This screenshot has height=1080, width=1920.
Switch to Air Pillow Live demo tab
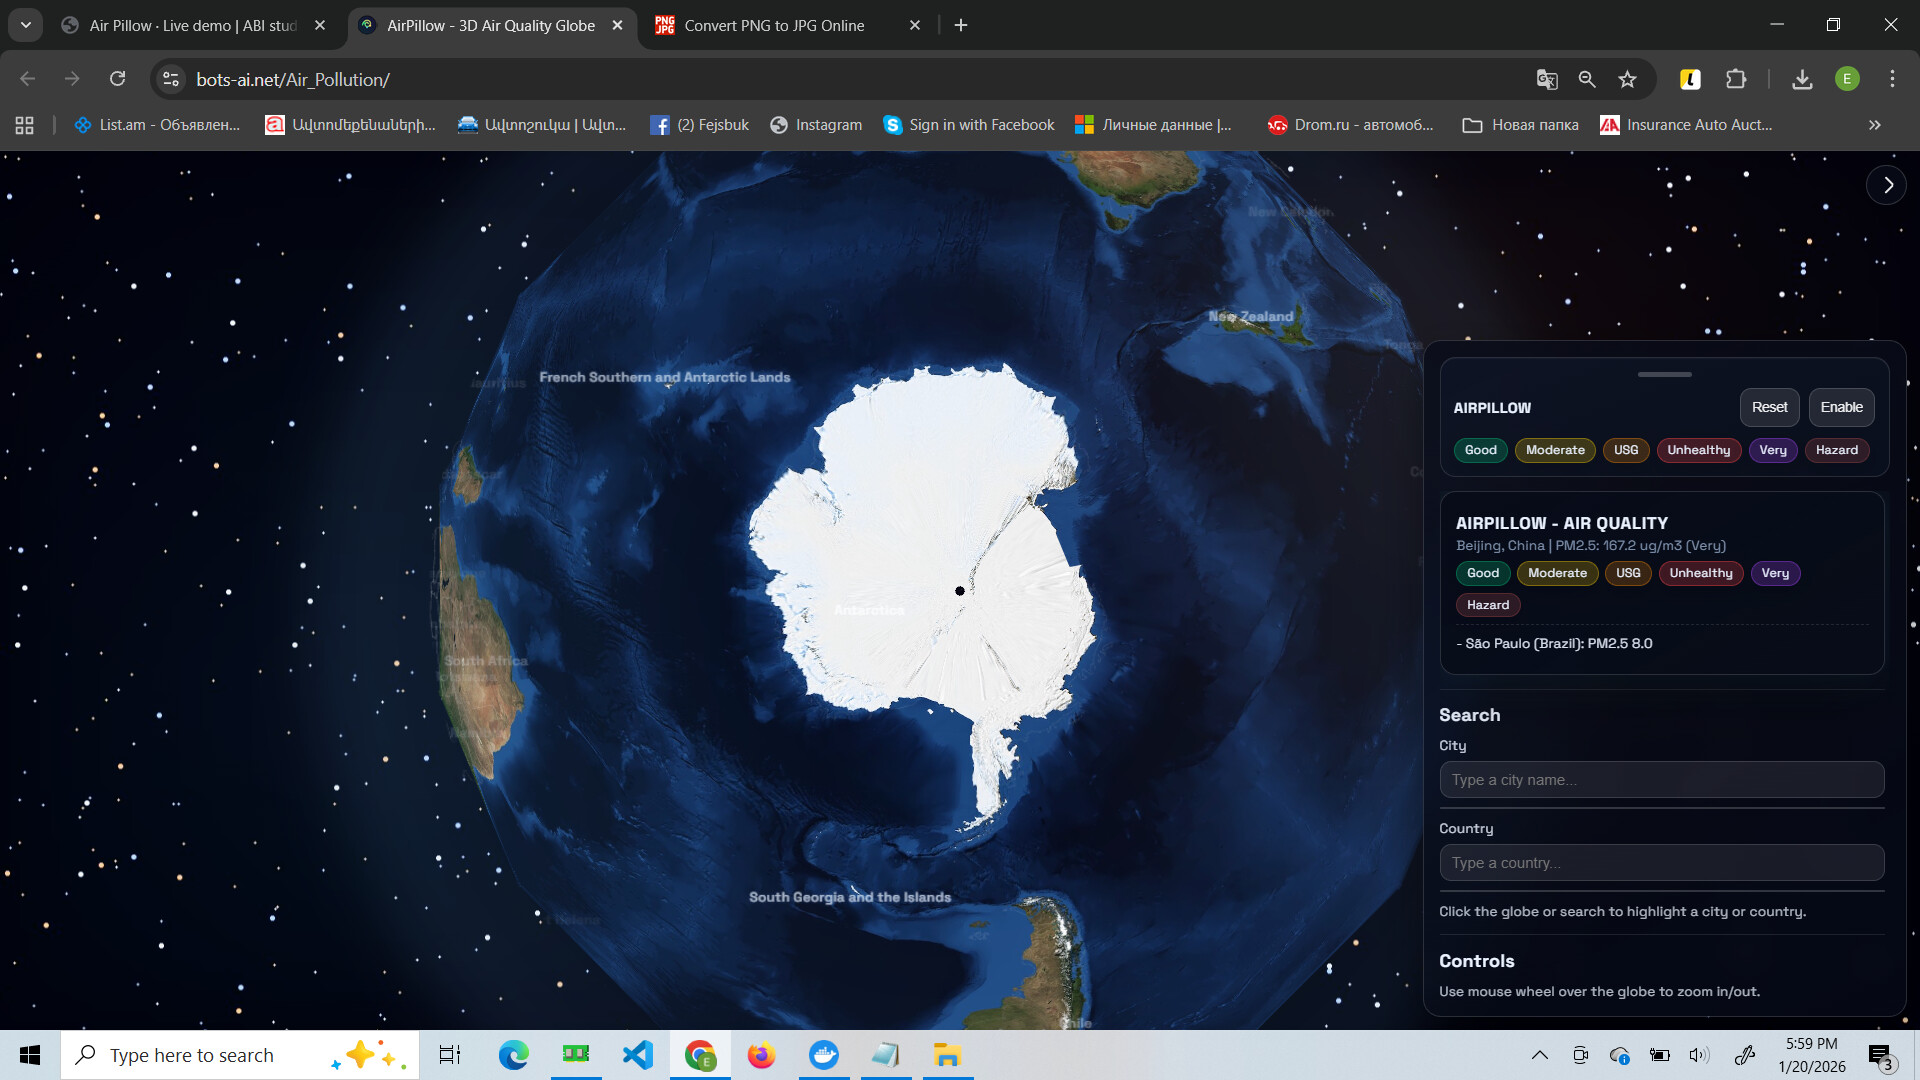(192, 25)
